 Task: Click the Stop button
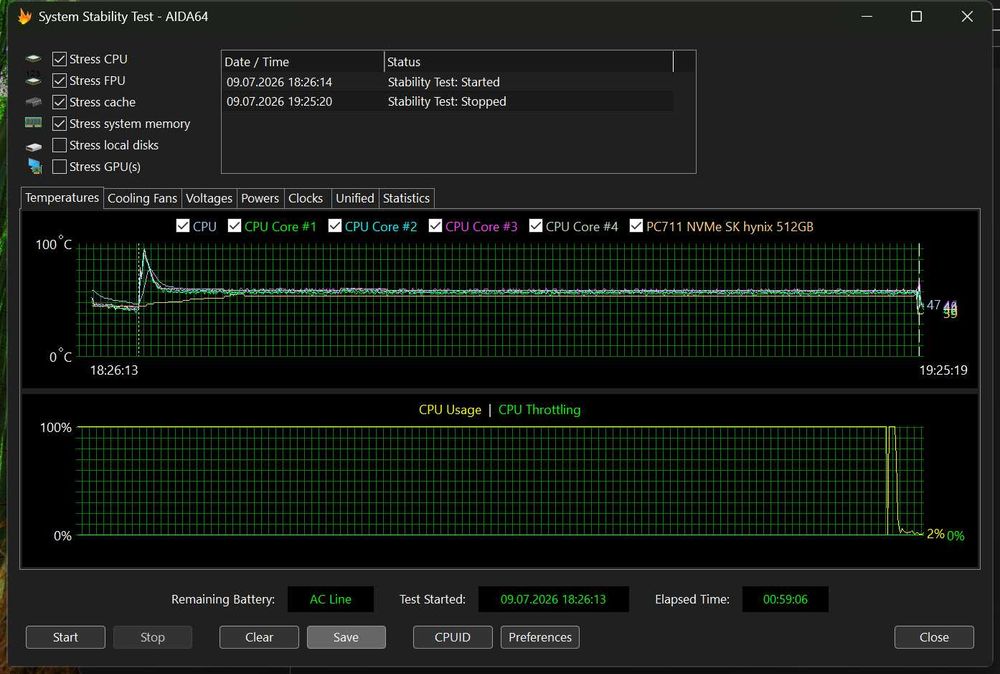(152, 637)
